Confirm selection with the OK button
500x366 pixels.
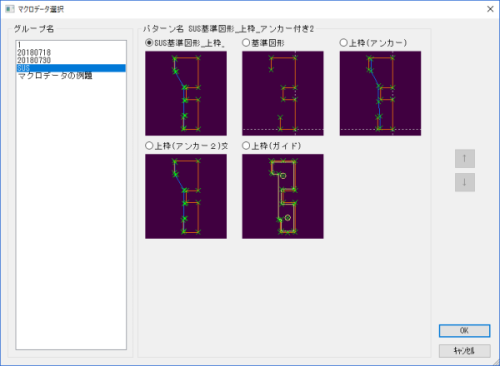pos(464,331)
